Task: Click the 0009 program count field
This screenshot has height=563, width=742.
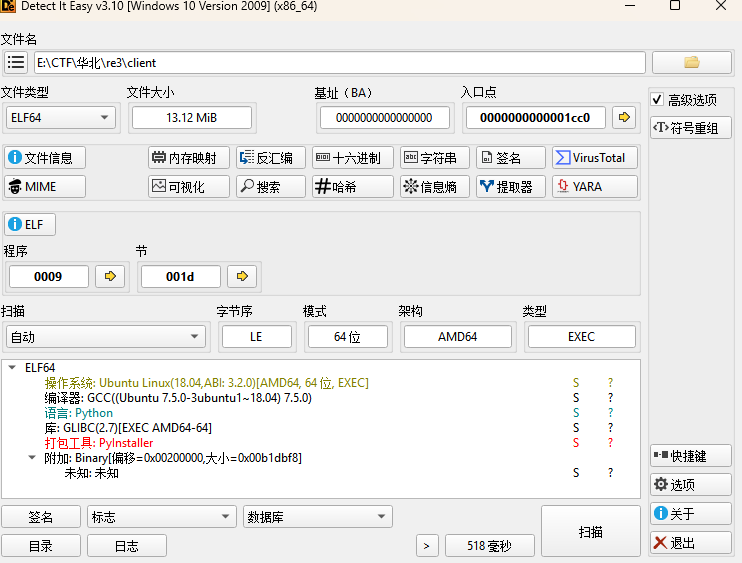Action: tap(49, 276)
